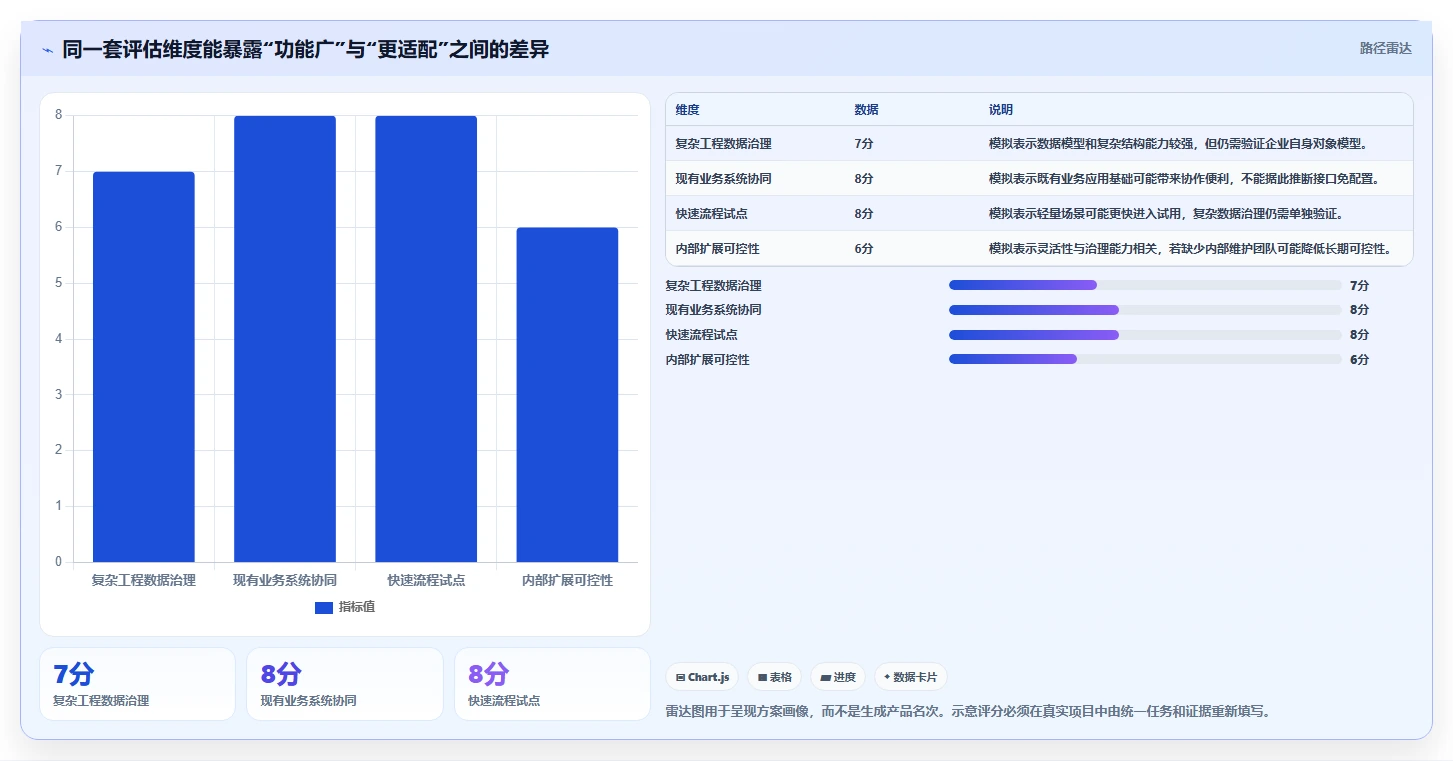Click the 复杂工程数据治理 progress bar
This screenshot has height=761, width=1453.
click(1145, 285)
